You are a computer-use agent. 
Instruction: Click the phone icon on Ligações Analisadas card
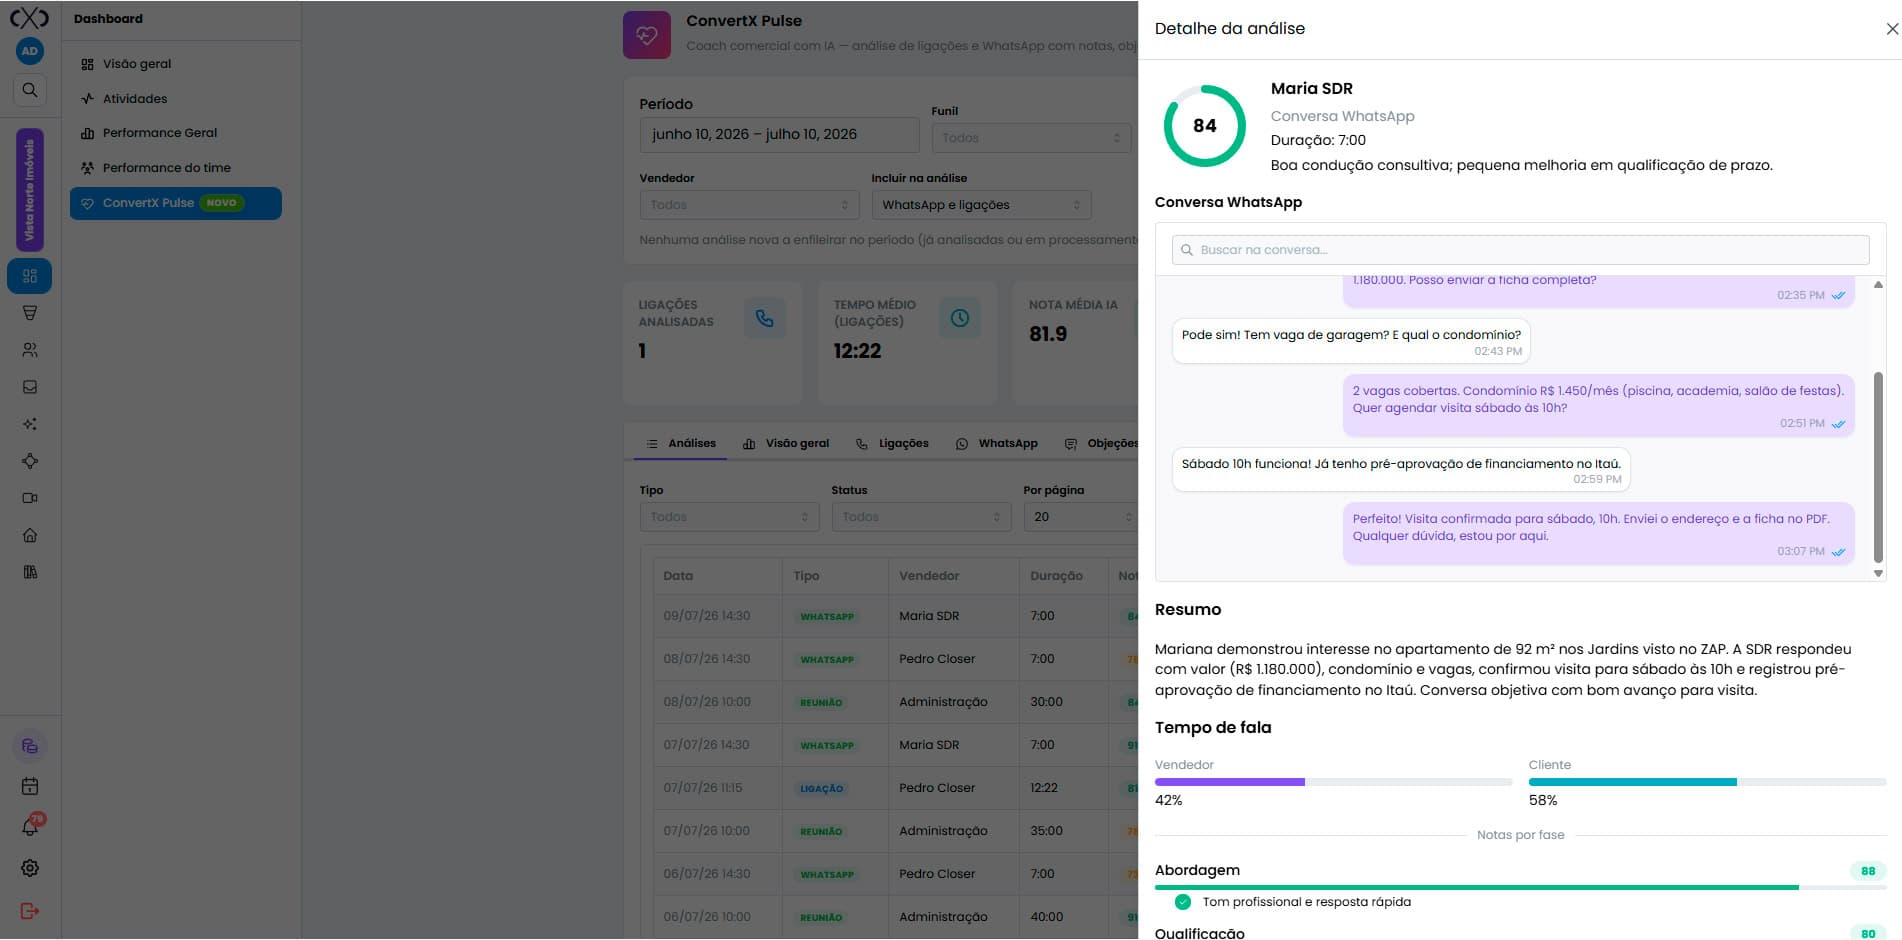point(765,318)
